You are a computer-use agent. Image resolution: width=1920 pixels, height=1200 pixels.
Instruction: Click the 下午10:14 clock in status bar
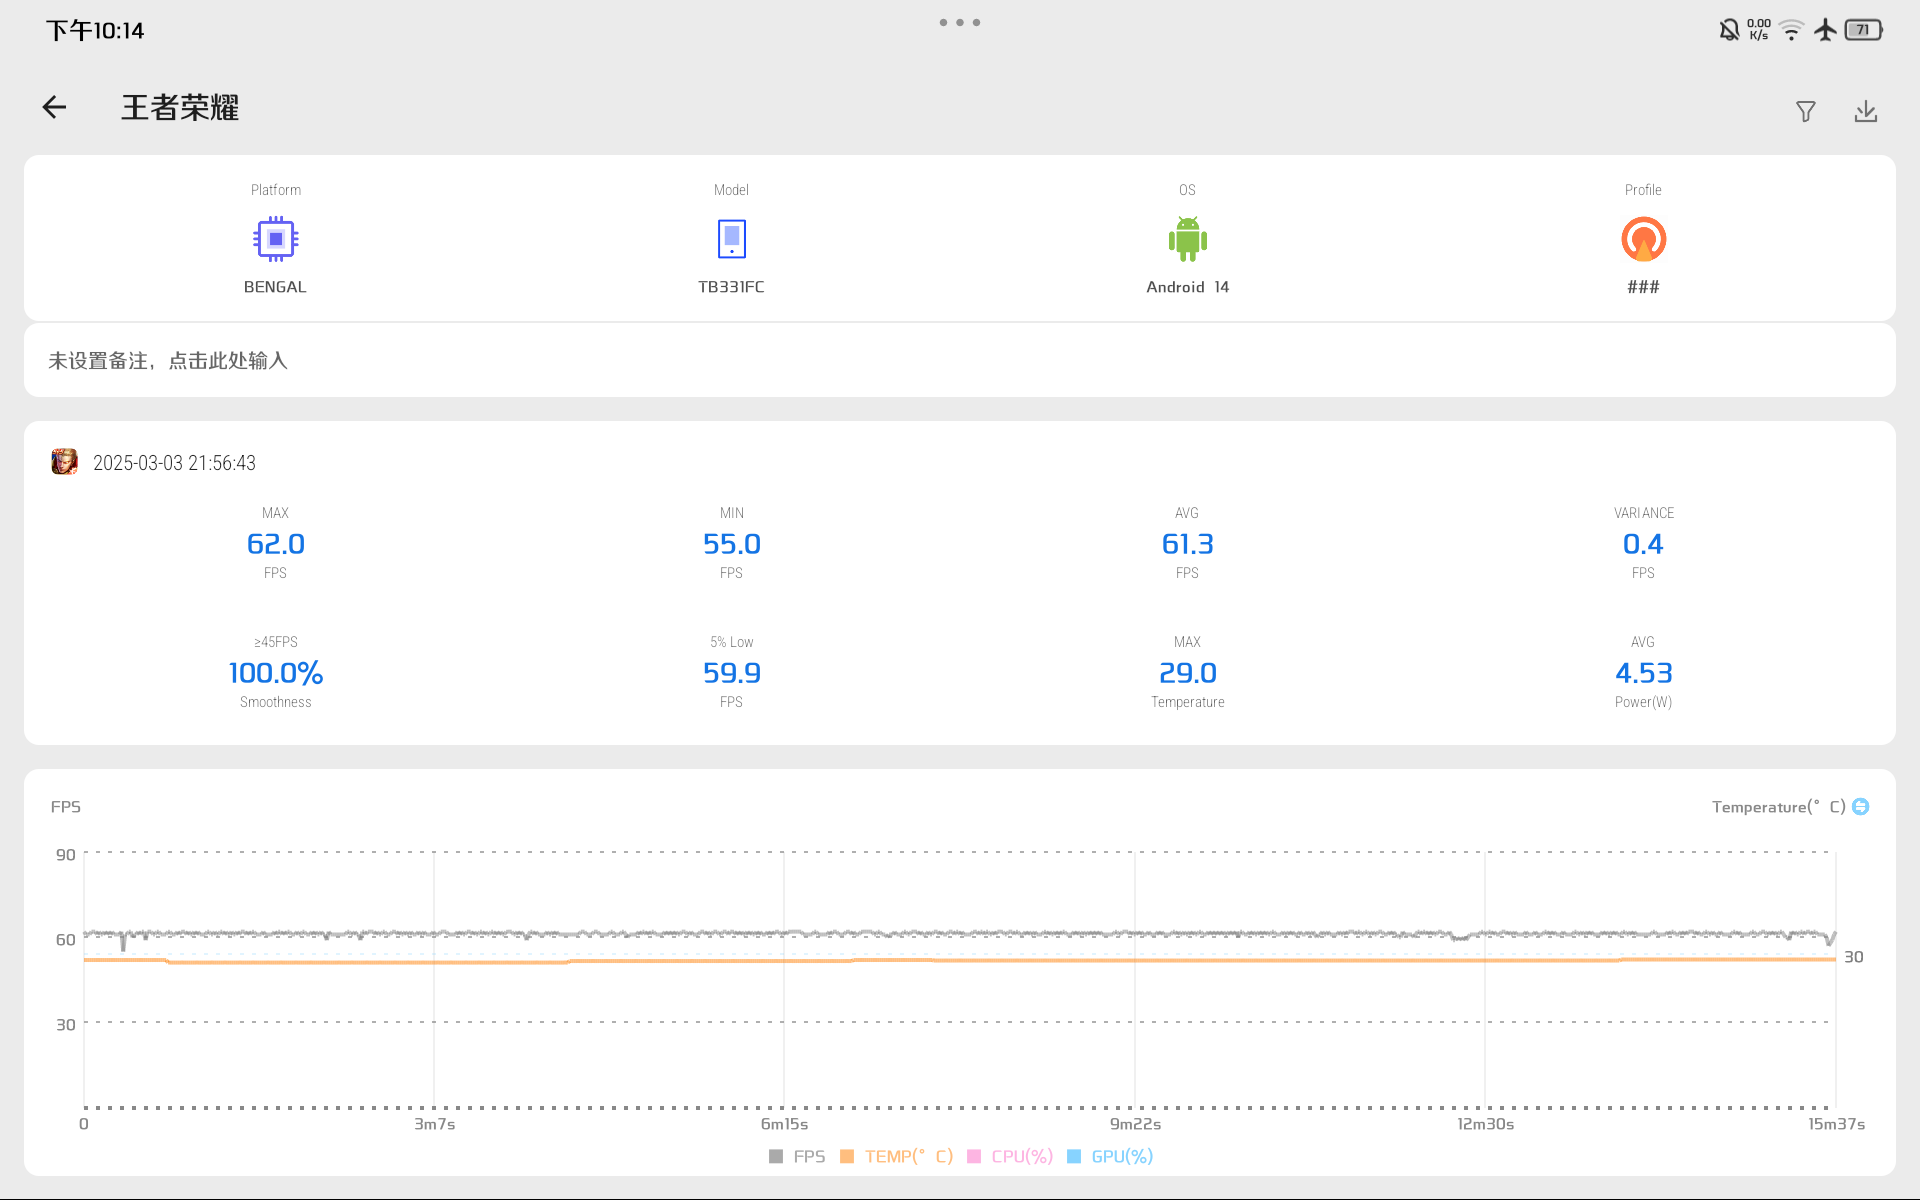tap(95, 31)
